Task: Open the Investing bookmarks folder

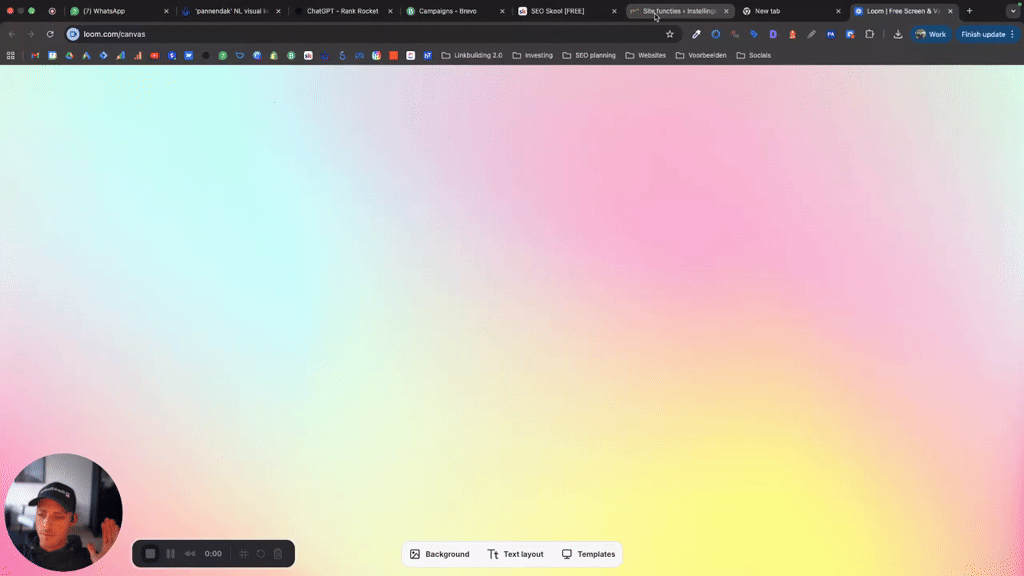Action: [533, 56]
